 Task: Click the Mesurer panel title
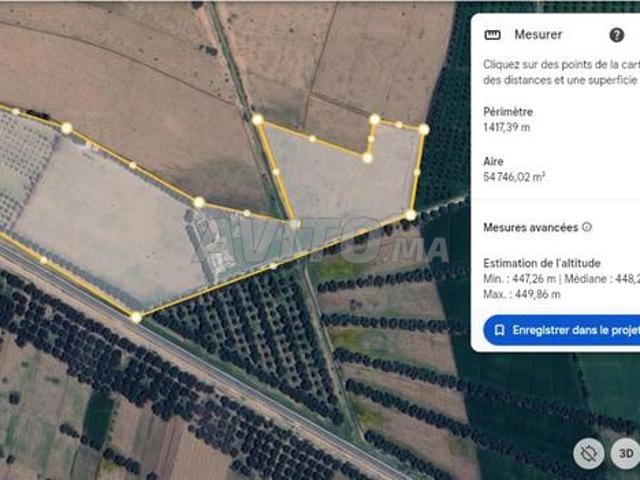[538, 35]
